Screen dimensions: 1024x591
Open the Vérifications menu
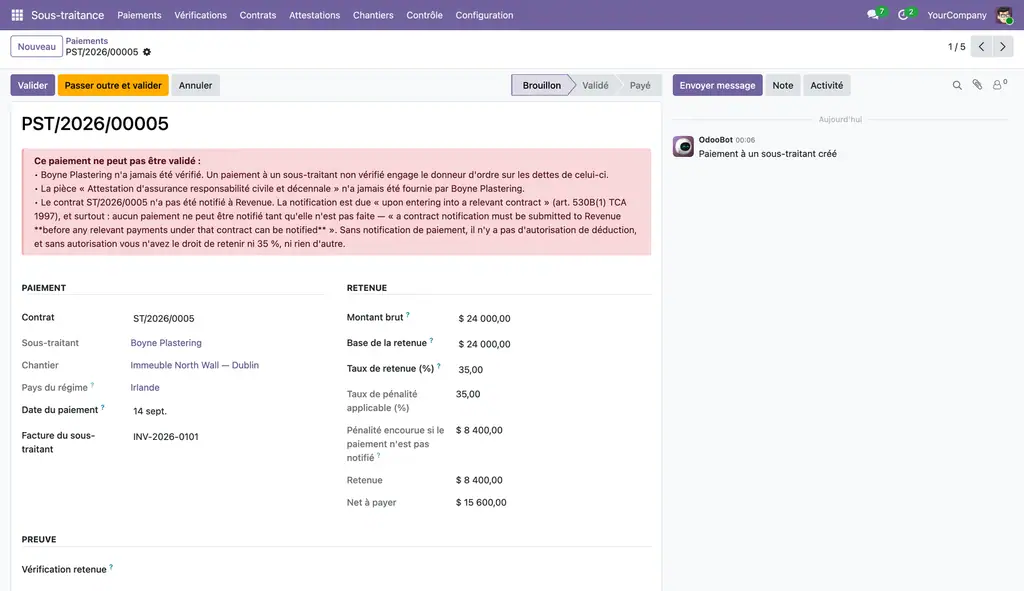200,15
